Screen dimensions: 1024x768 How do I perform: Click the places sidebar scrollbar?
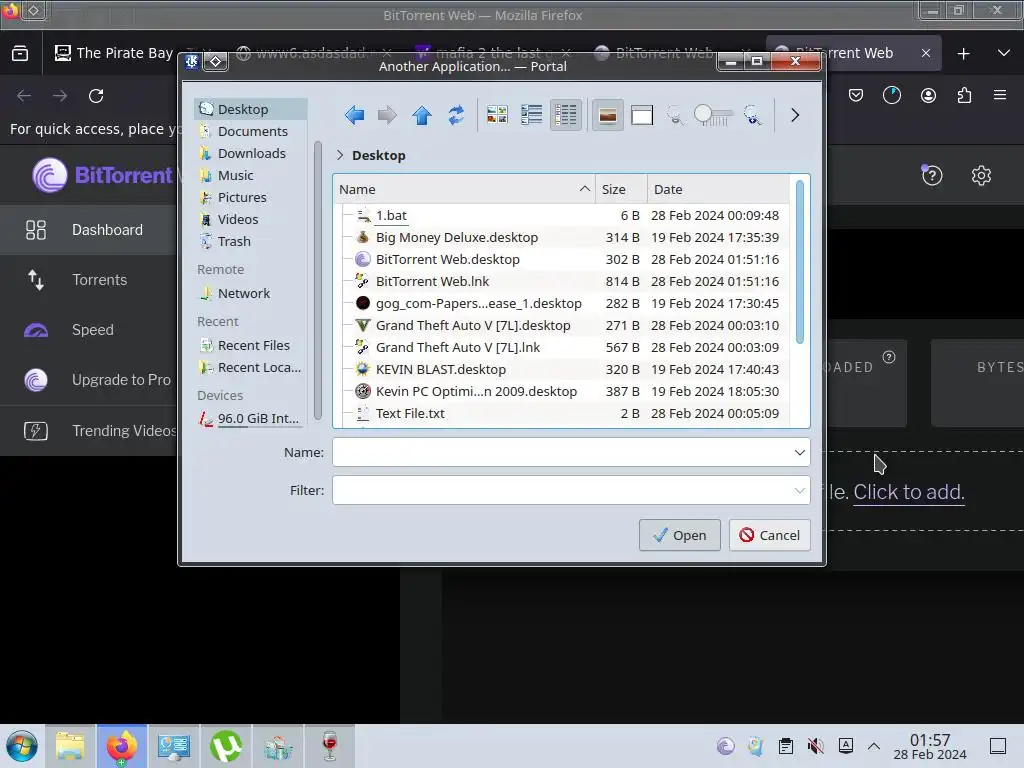tap(318, 281)
